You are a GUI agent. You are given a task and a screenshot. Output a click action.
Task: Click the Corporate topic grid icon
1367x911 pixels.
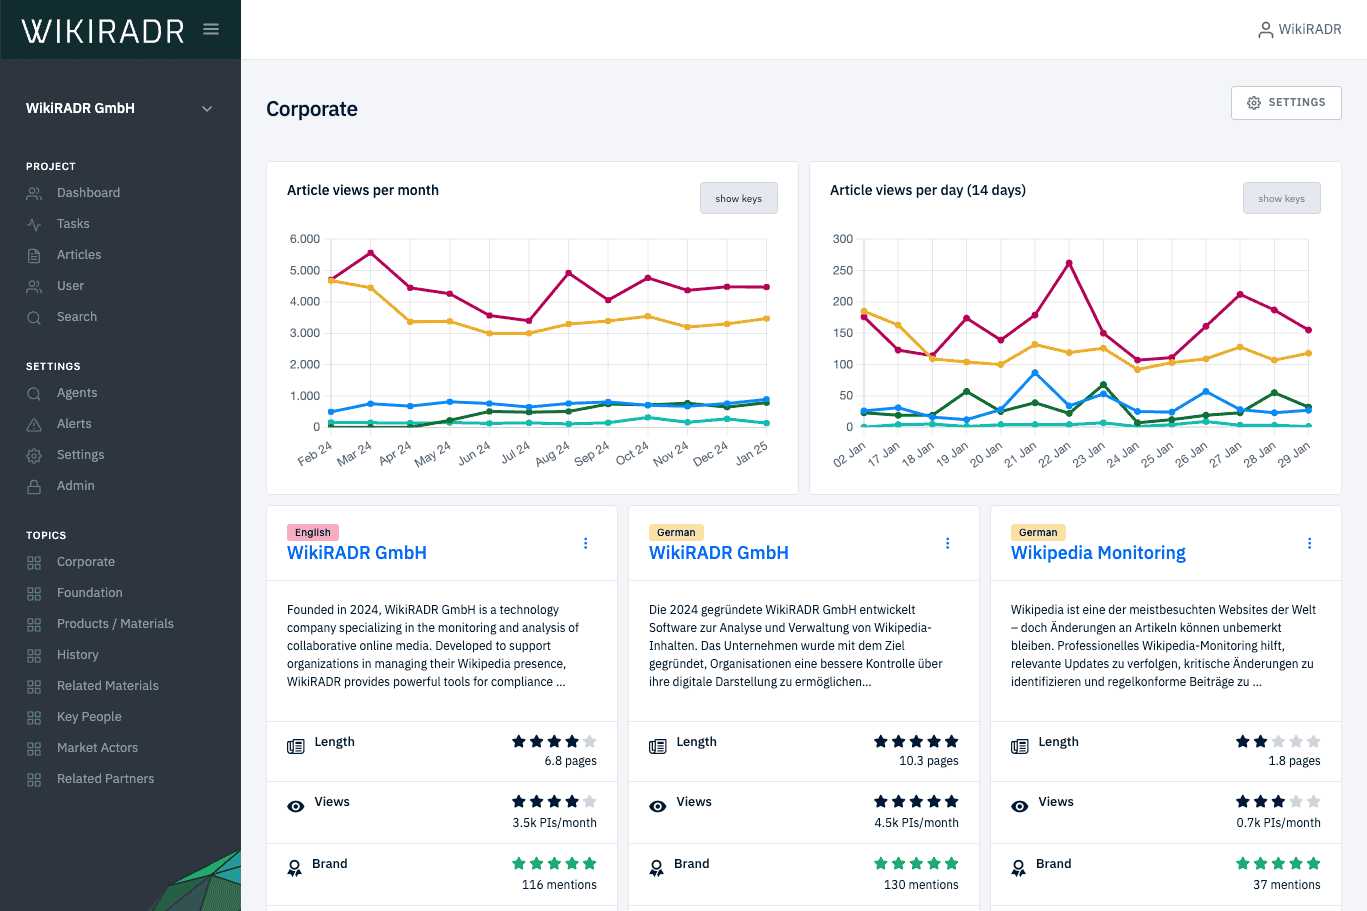34,562
